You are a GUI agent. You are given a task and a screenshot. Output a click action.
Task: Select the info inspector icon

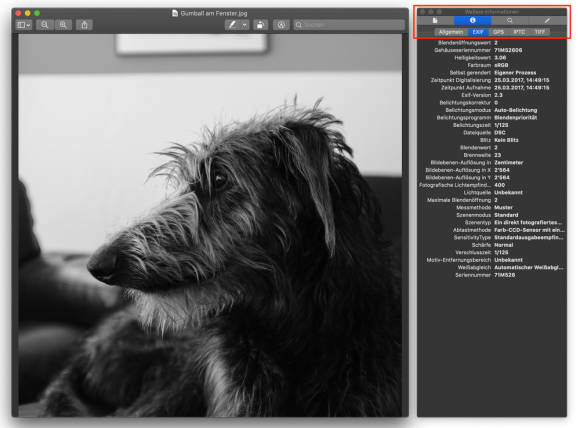(x=473, y=20)
